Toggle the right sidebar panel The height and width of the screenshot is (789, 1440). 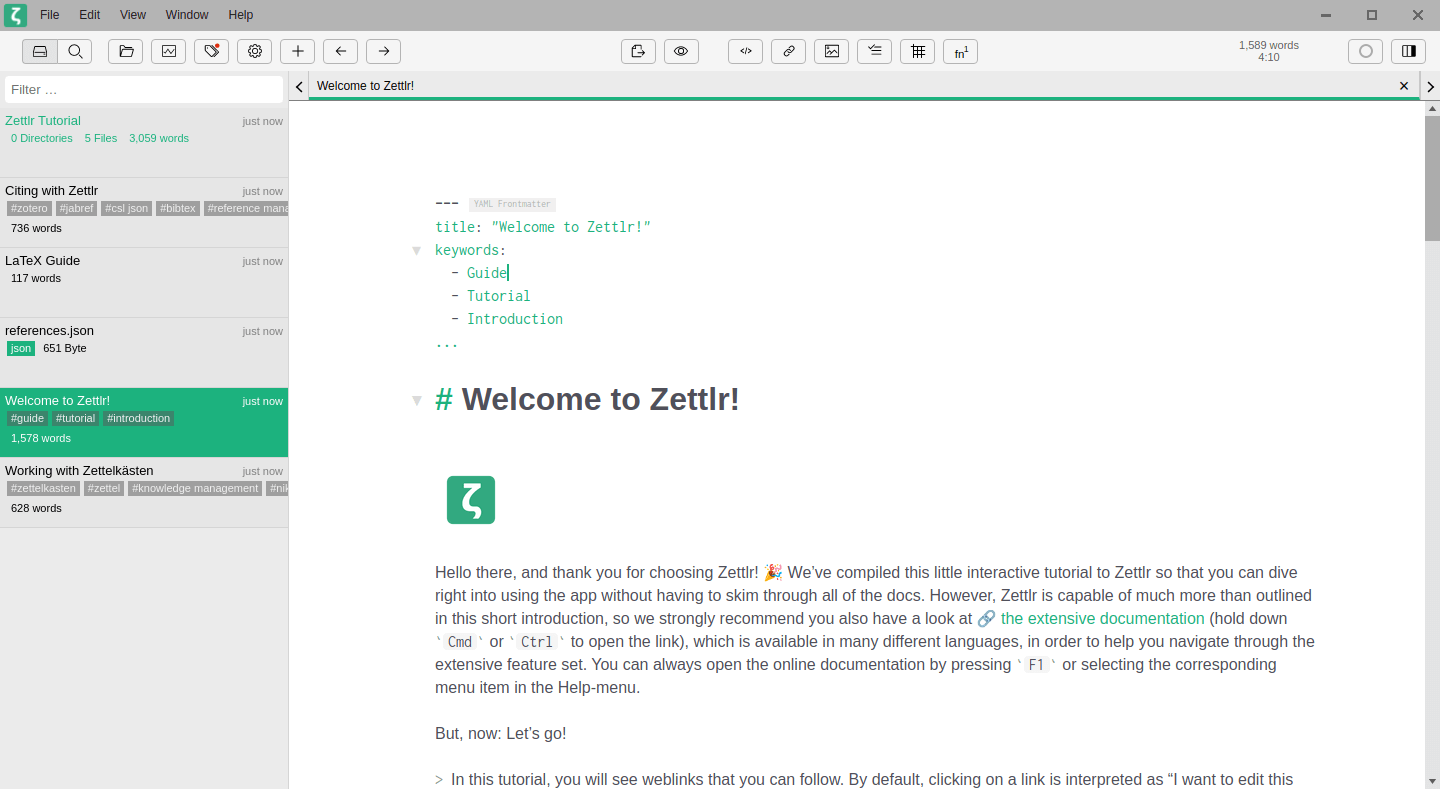(1408, 51)
